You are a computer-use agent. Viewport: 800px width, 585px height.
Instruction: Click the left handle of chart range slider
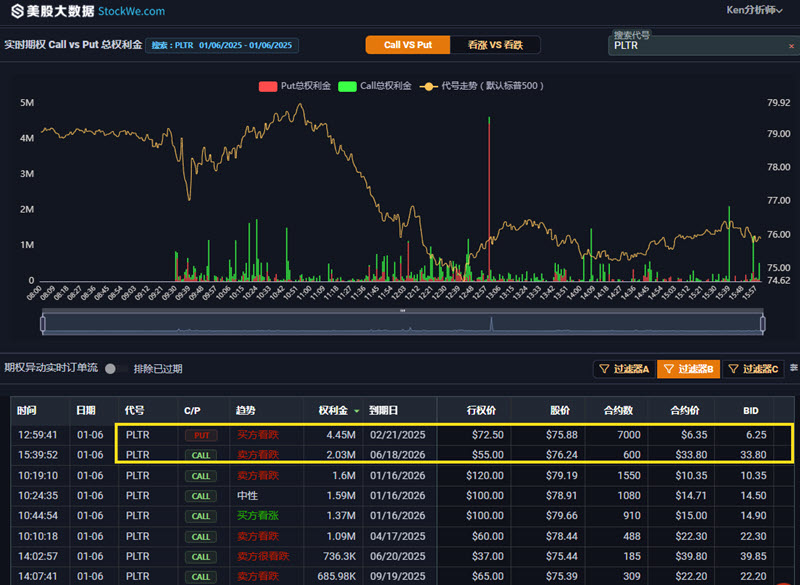click(43, 324)
